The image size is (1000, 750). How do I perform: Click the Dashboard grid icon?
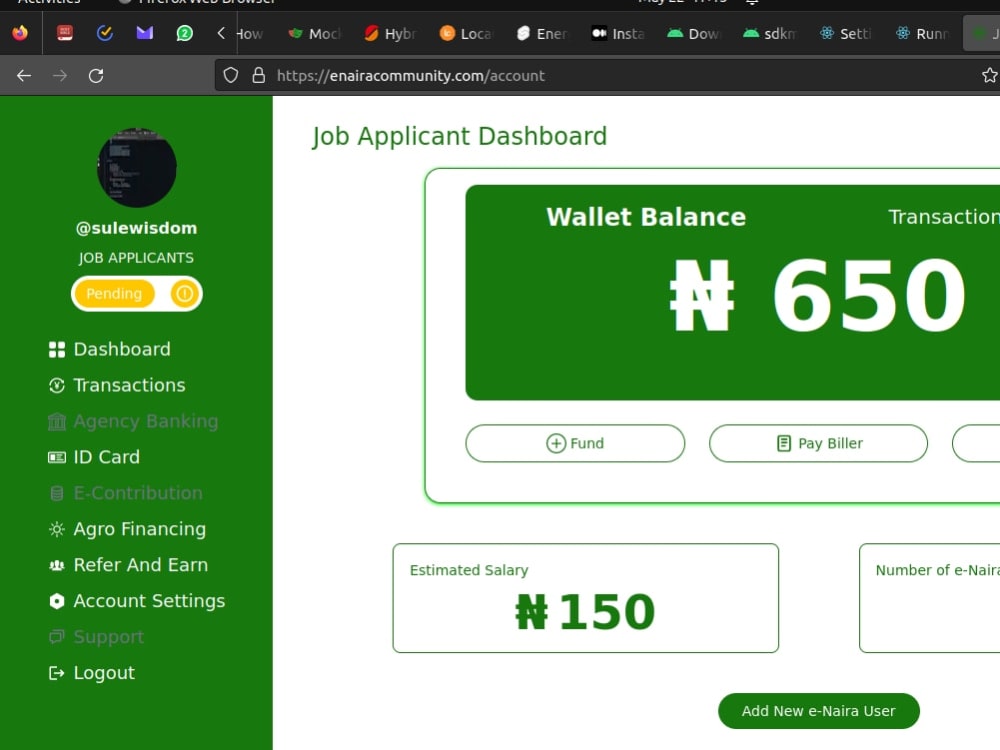pos(57,349)
